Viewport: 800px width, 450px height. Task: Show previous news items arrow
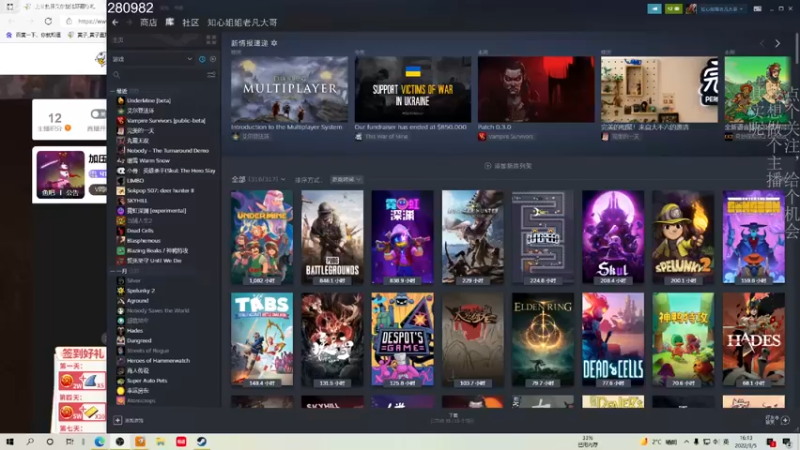762,44
